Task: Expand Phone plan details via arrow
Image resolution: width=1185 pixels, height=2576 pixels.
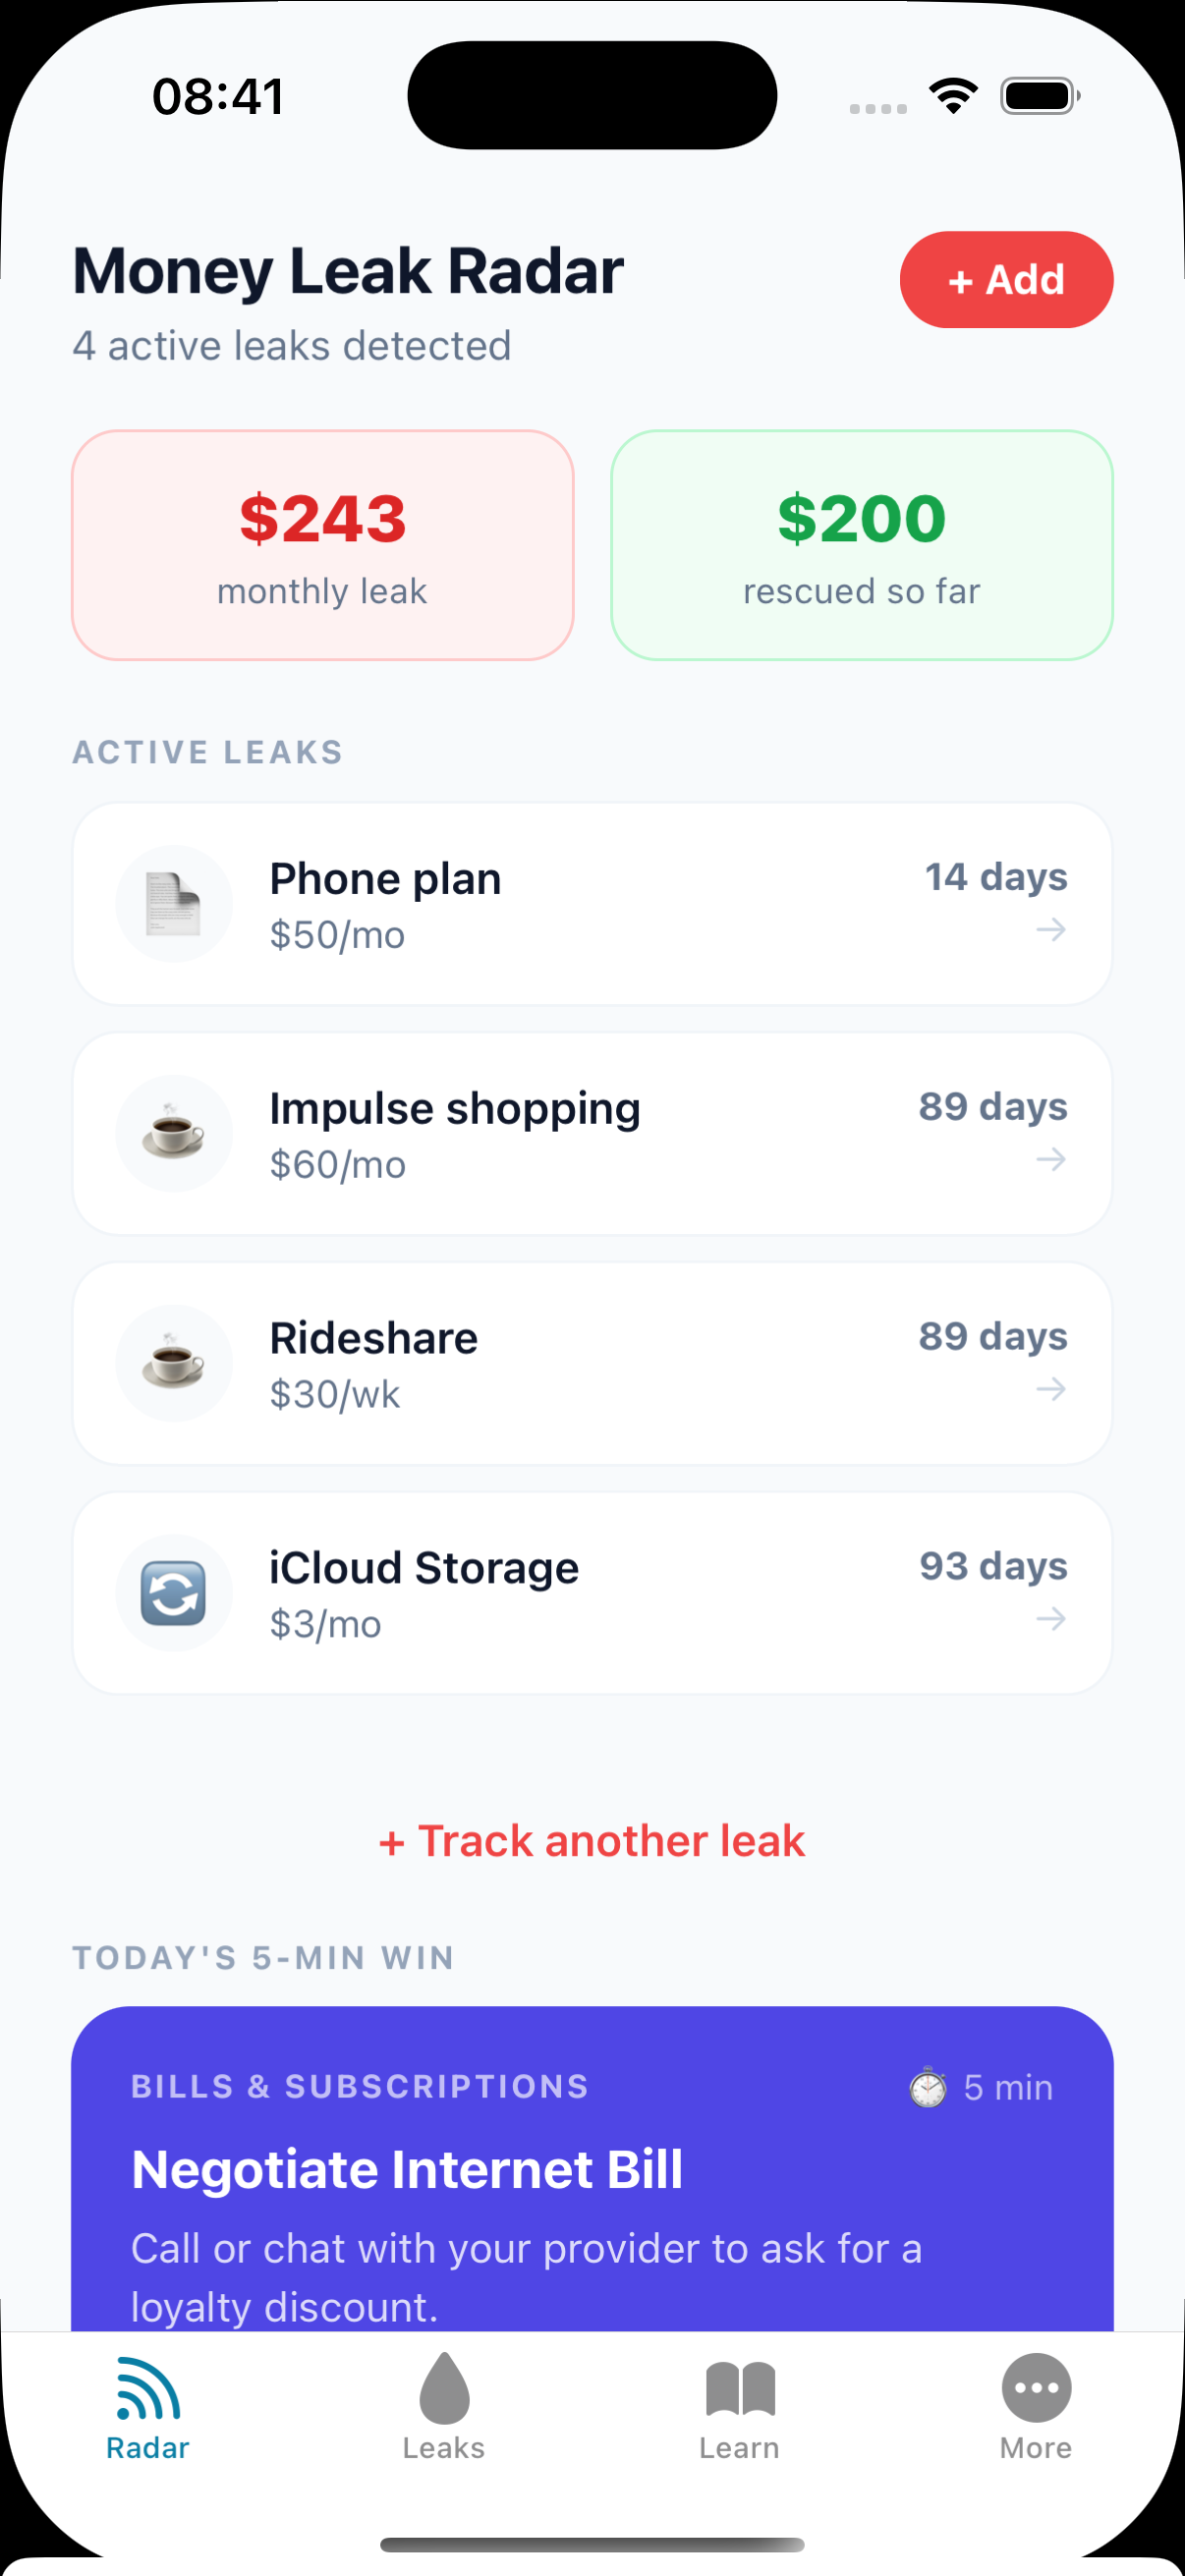Action: pyautogui.click(x=1051, y=930)
